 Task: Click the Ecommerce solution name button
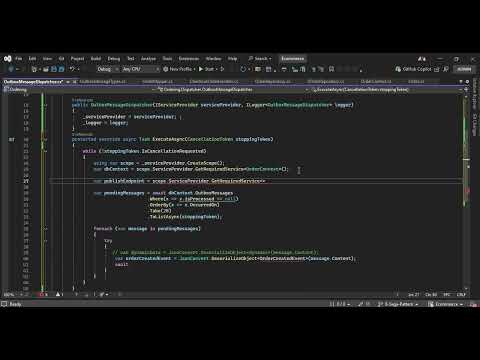tap(293, 59)
